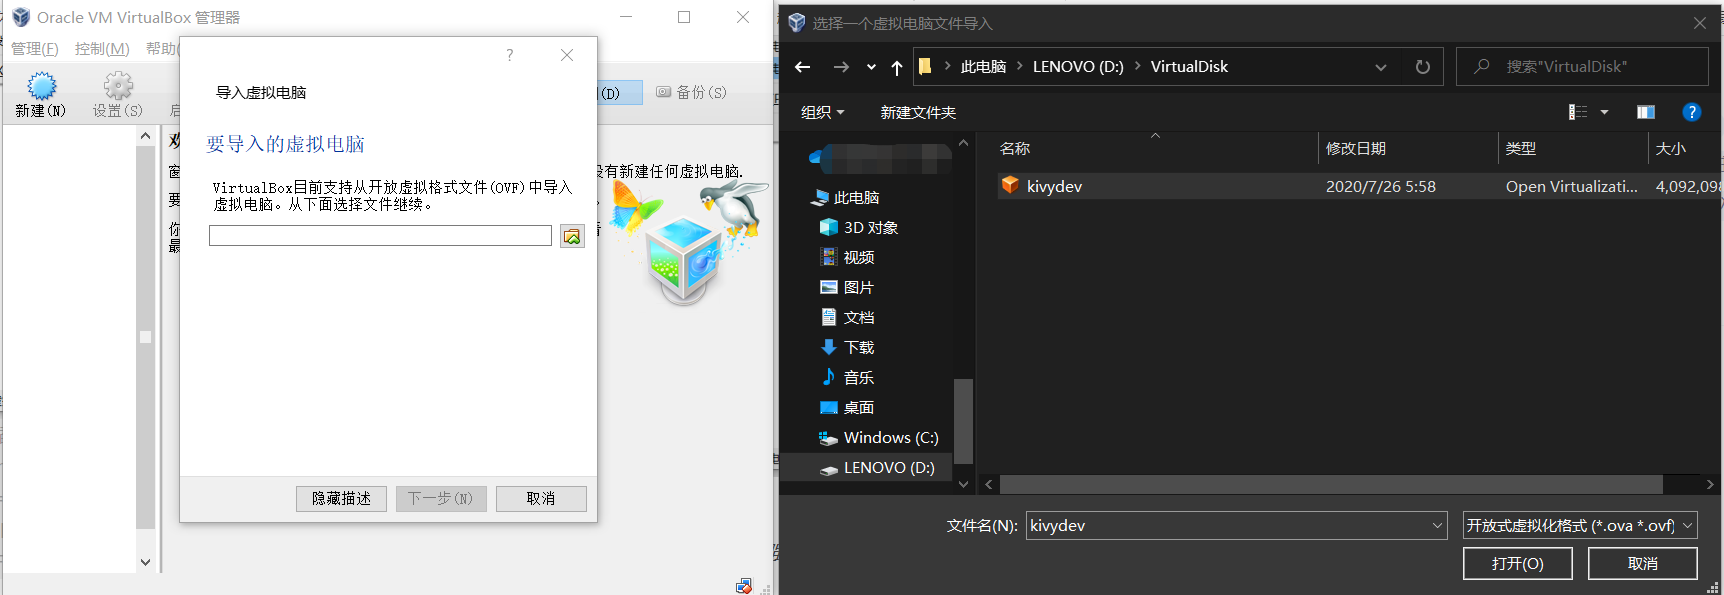Open Music (音乐) folder in sidebar
1724x595 pixels.
click(x=847, y=378)
